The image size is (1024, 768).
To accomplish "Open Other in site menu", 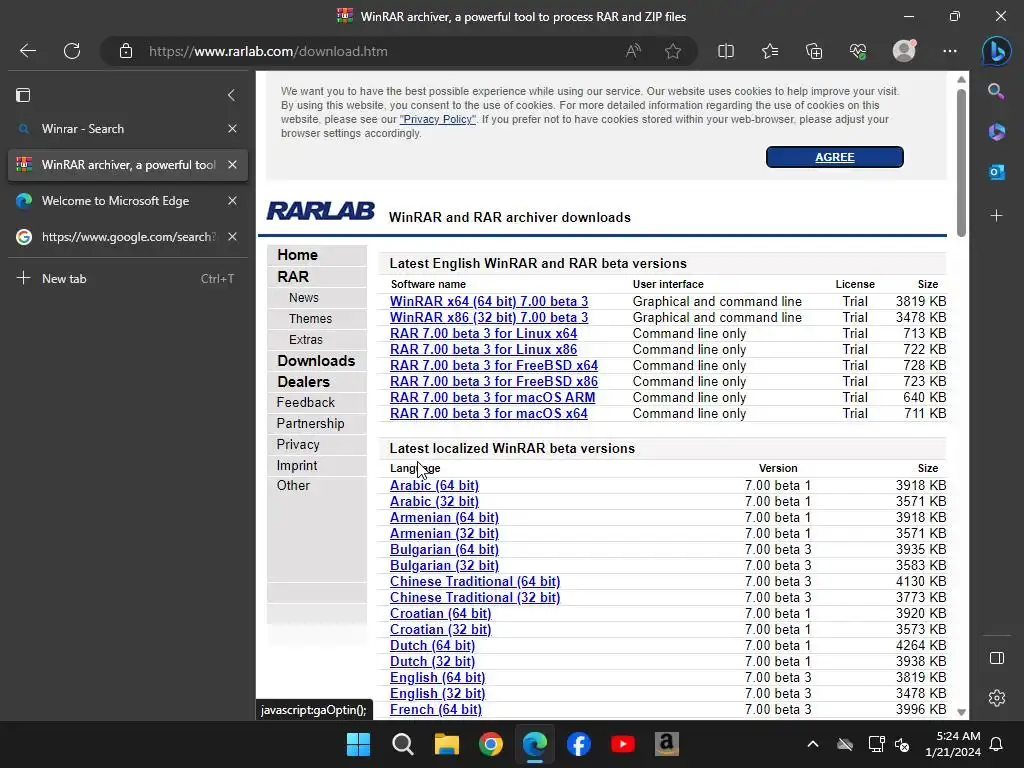I will 293,485.
